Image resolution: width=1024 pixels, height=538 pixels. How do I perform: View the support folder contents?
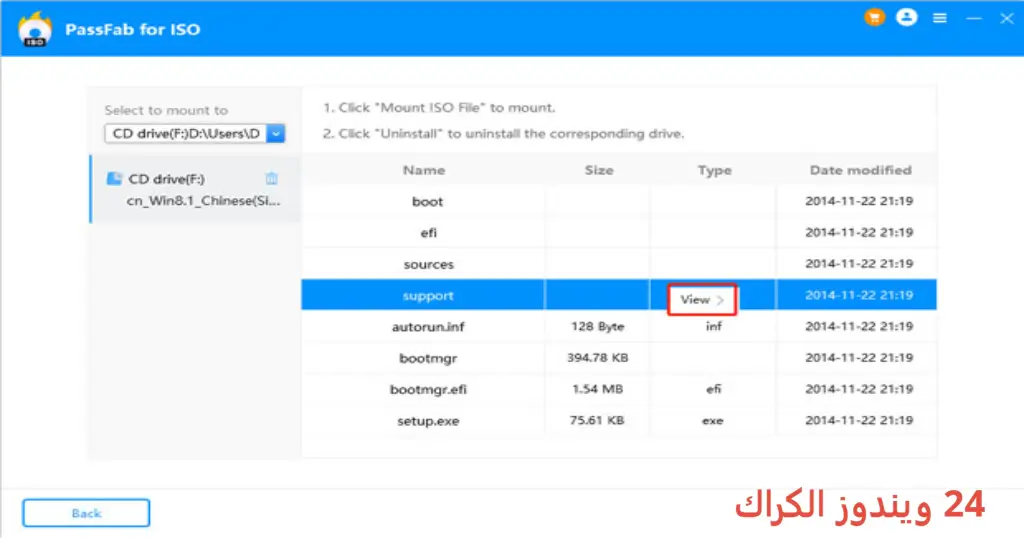tap(702, 300)
